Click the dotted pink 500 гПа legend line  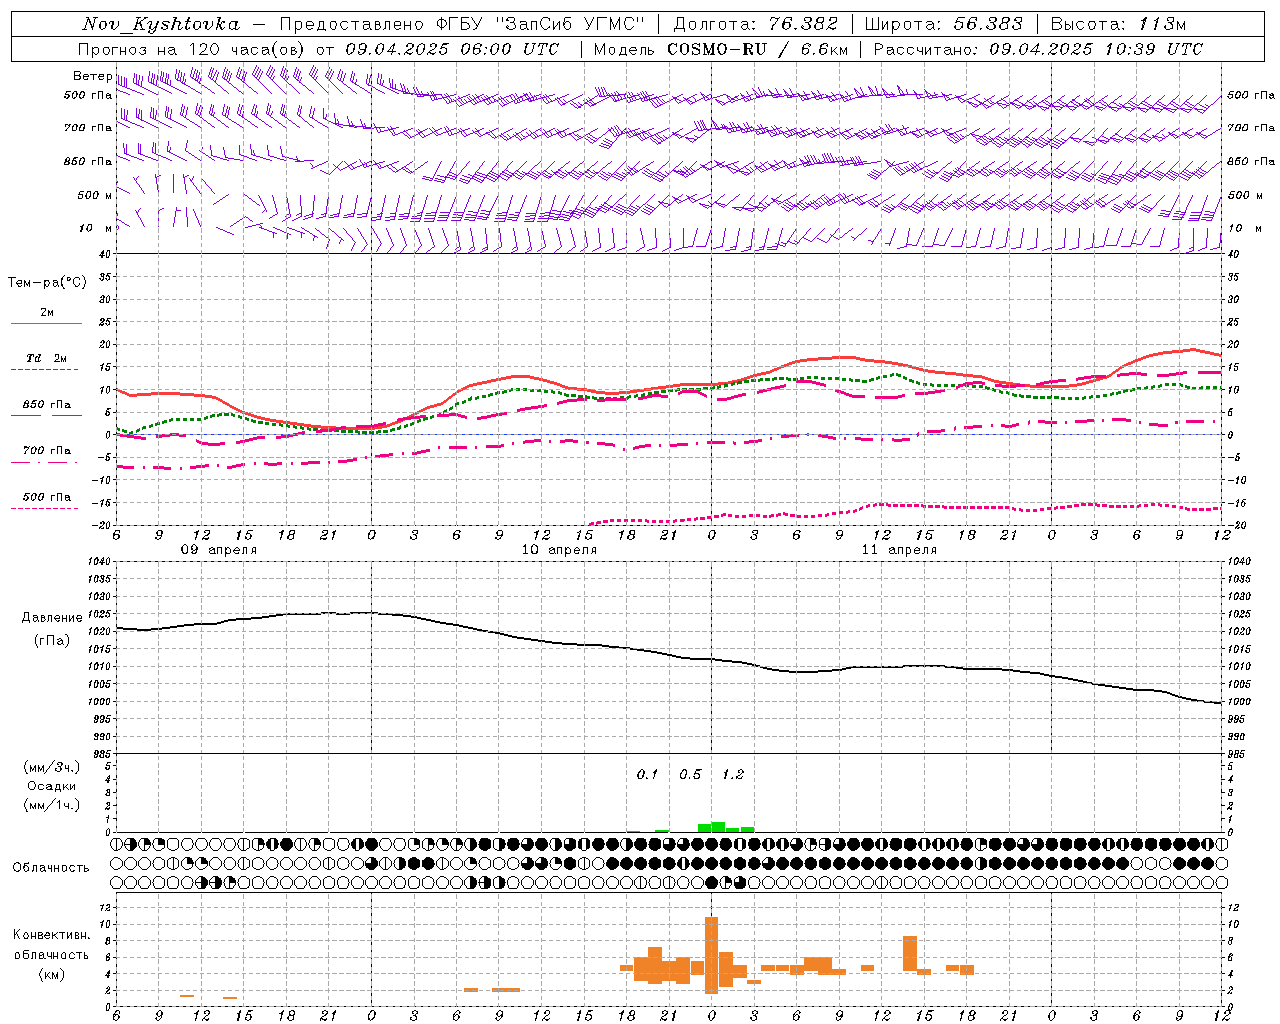44,509
